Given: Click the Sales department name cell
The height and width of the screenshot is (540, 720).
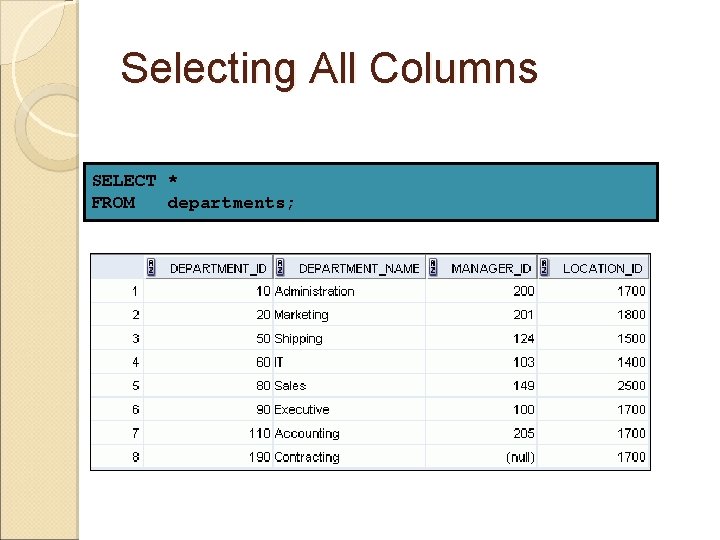Looking at the screenshot, I should click(349, 386).
